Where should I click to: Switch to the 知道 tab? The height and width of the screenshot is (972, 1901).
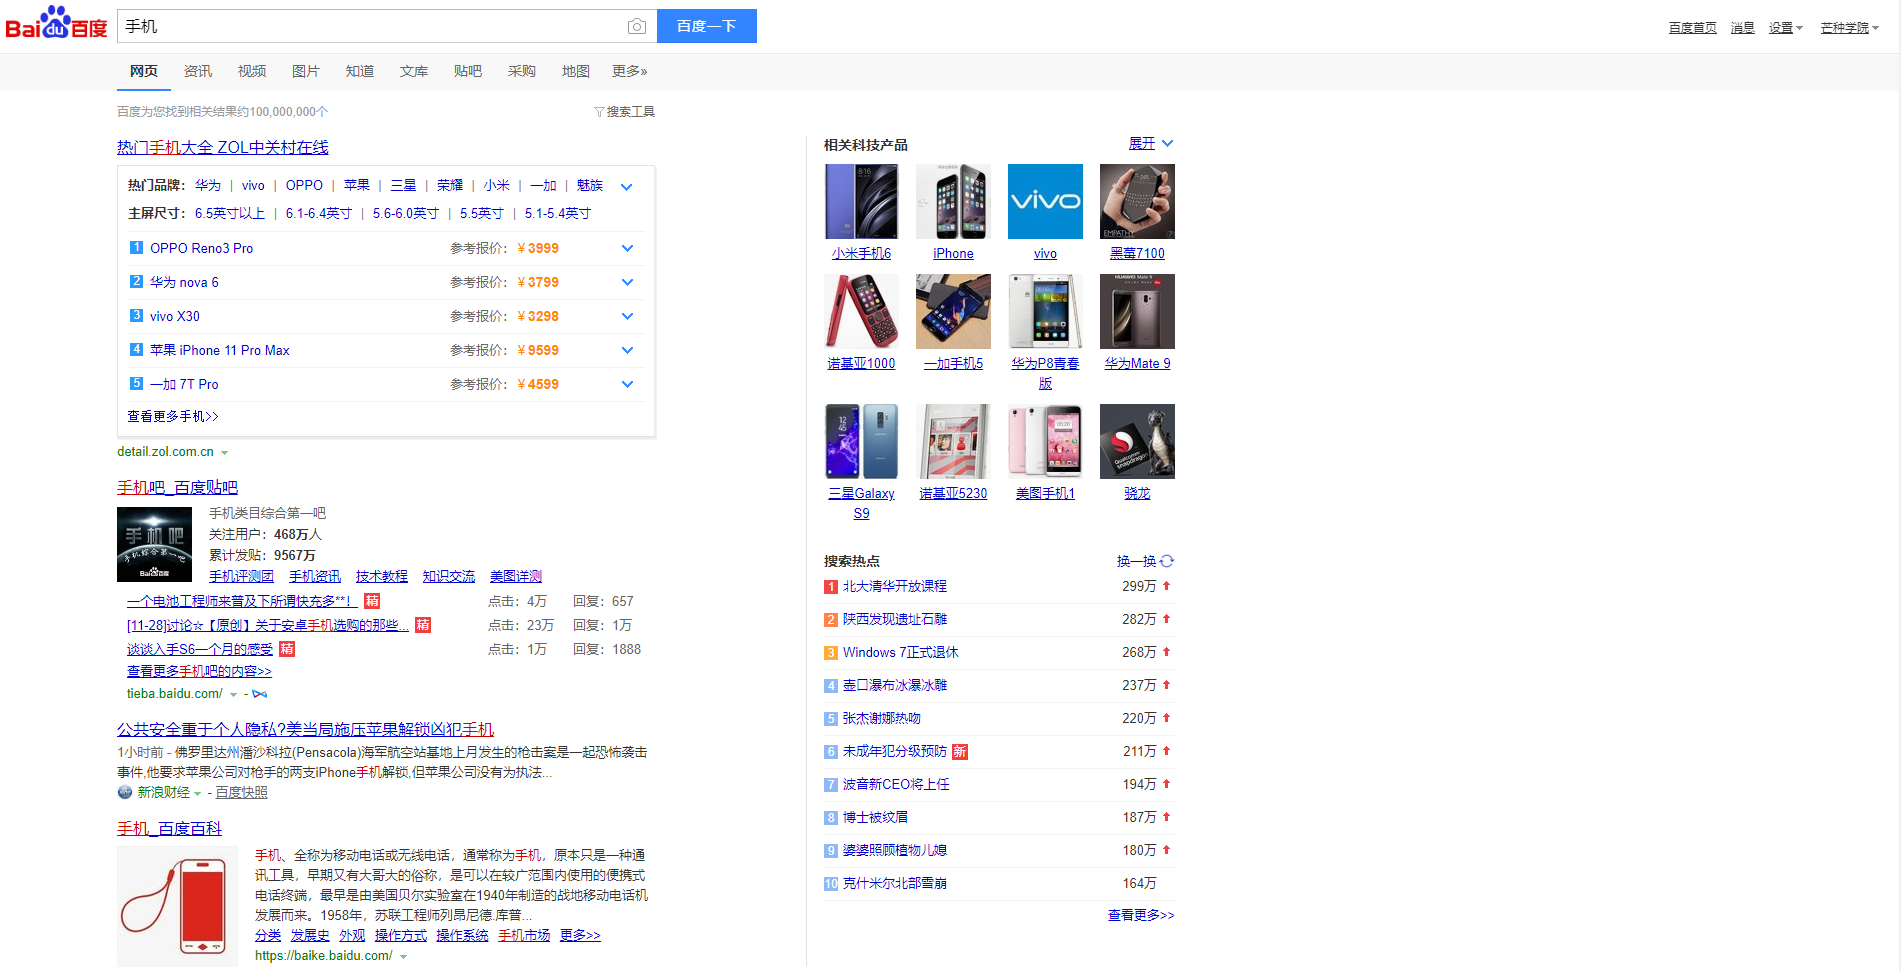click(360, 71)
